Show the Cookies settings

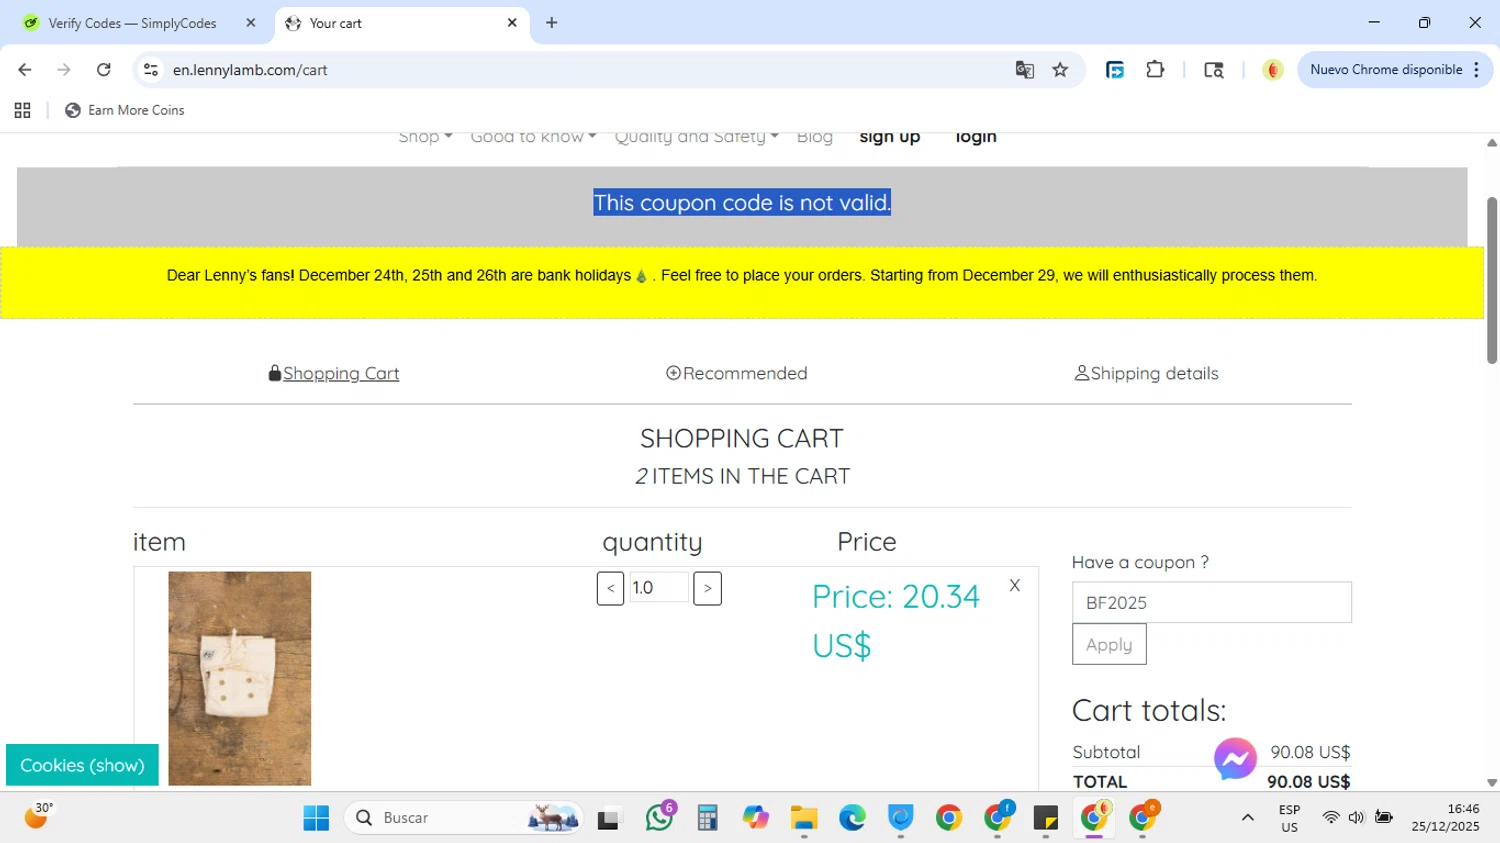point(82,765)
